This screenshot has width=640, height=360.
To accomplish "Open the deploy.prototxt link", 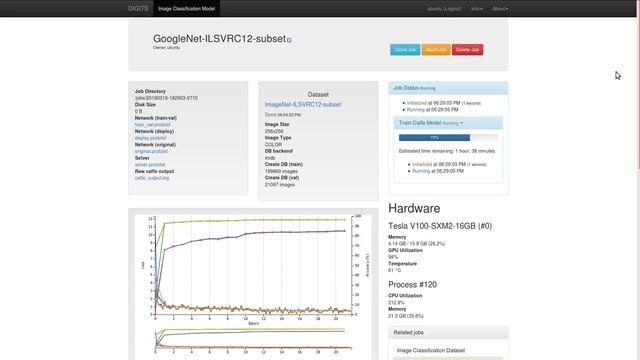I will (x=151, y=138).
